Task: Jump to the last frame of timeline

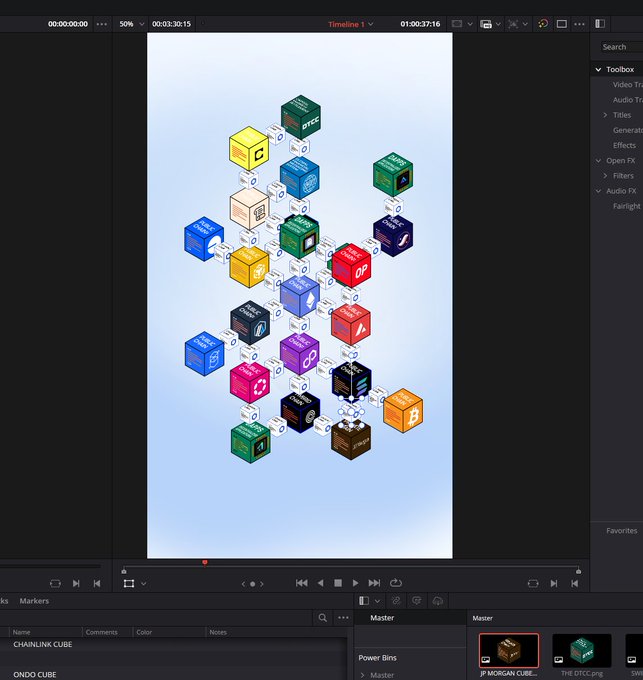Action: [x=374, y=583]
